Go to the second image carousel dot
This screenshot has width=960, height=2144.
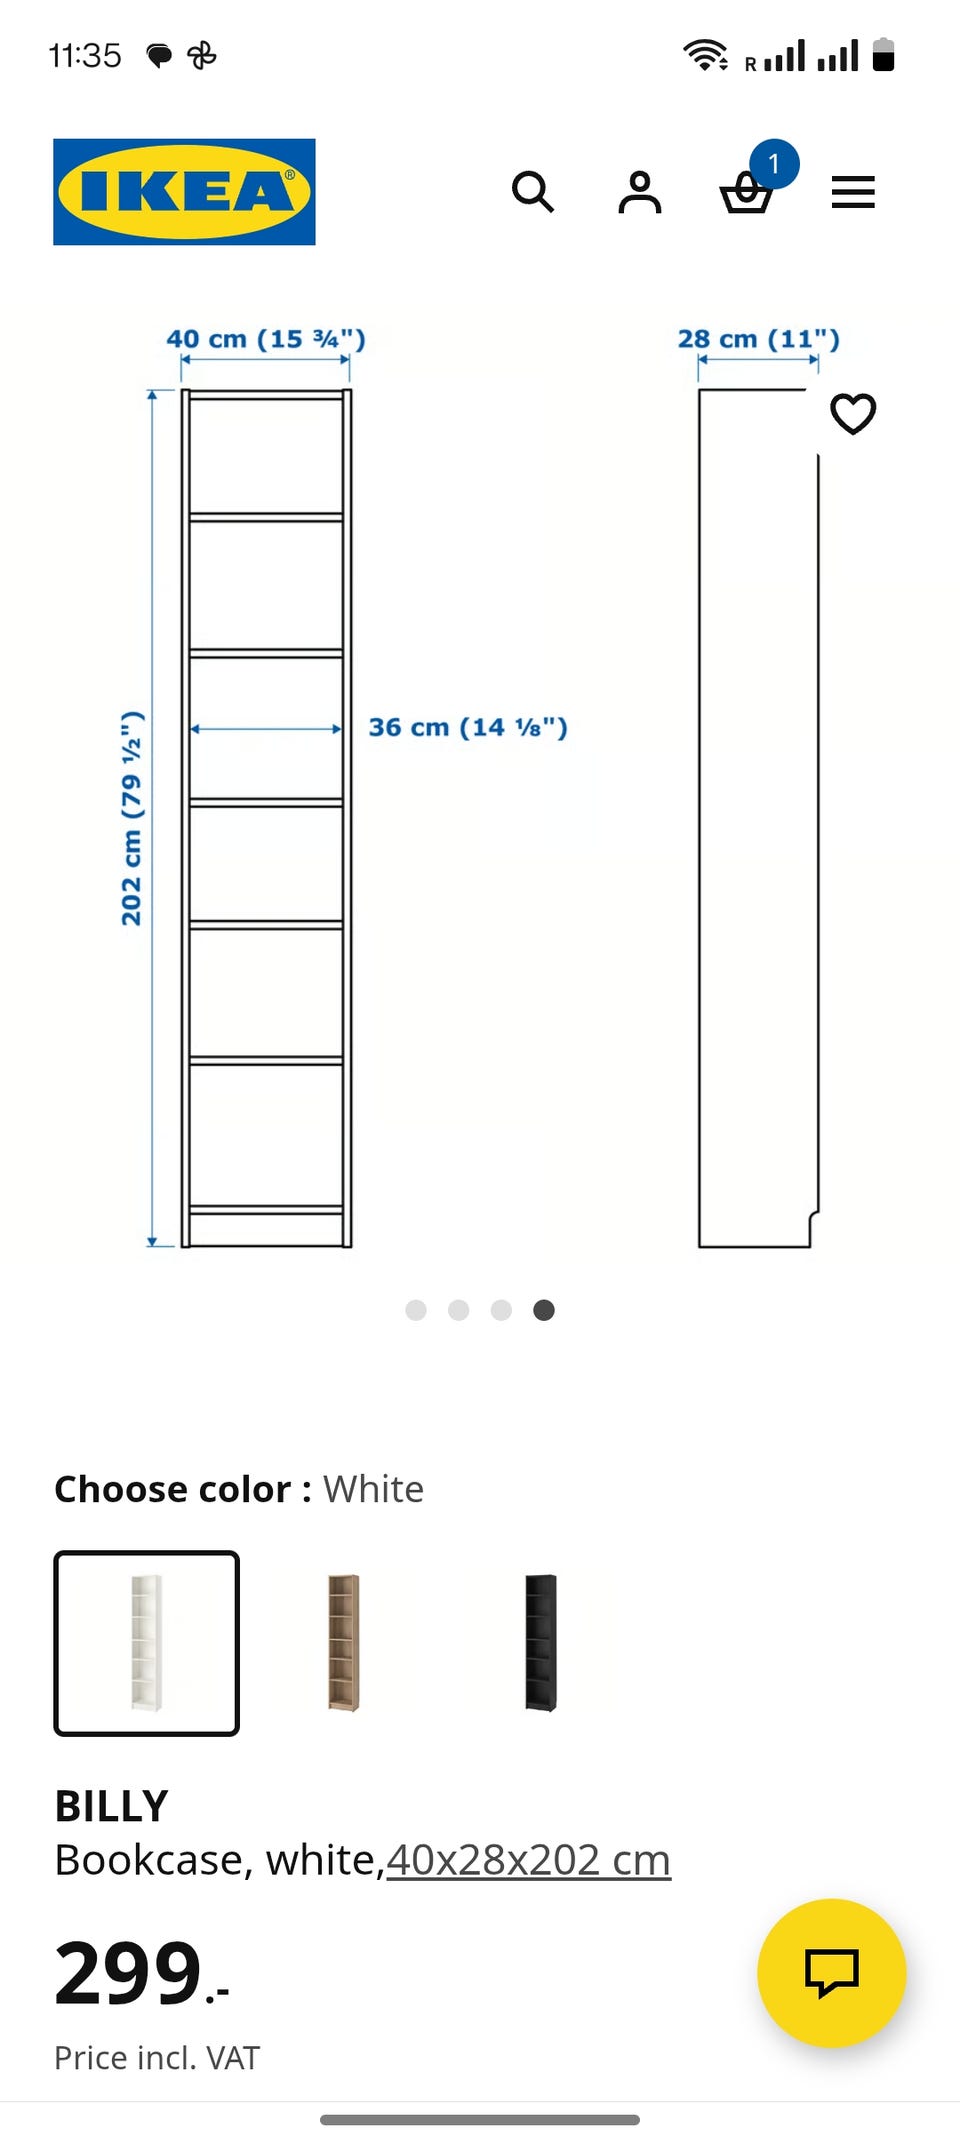pyautogui.click(x=459, y=1310)
